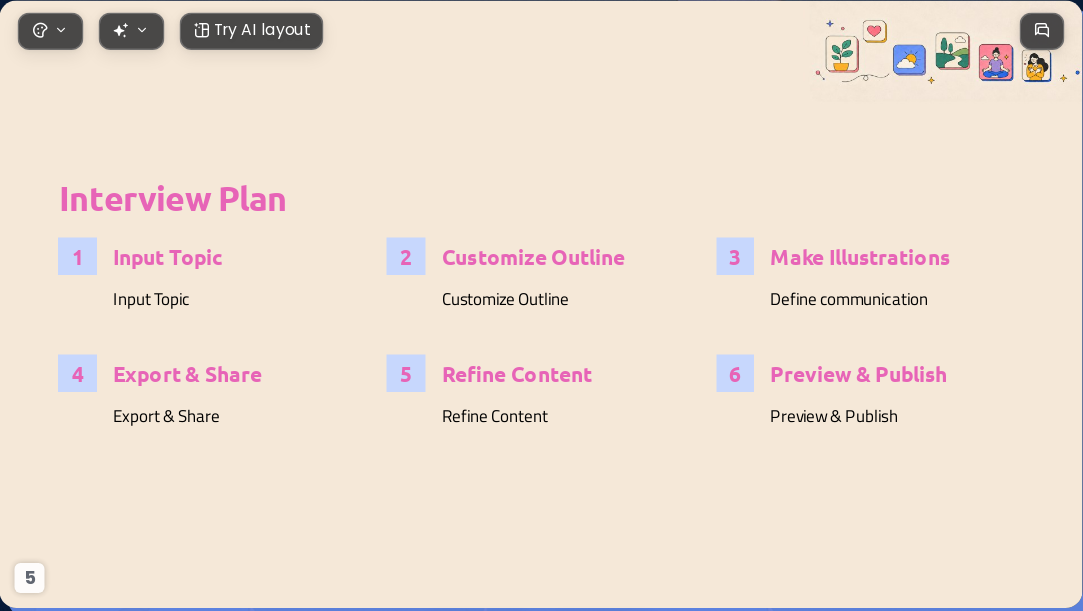The image size is (1083, 611).
Task: Select the Interview Plan slide title
Action: [x=173, y=200]
